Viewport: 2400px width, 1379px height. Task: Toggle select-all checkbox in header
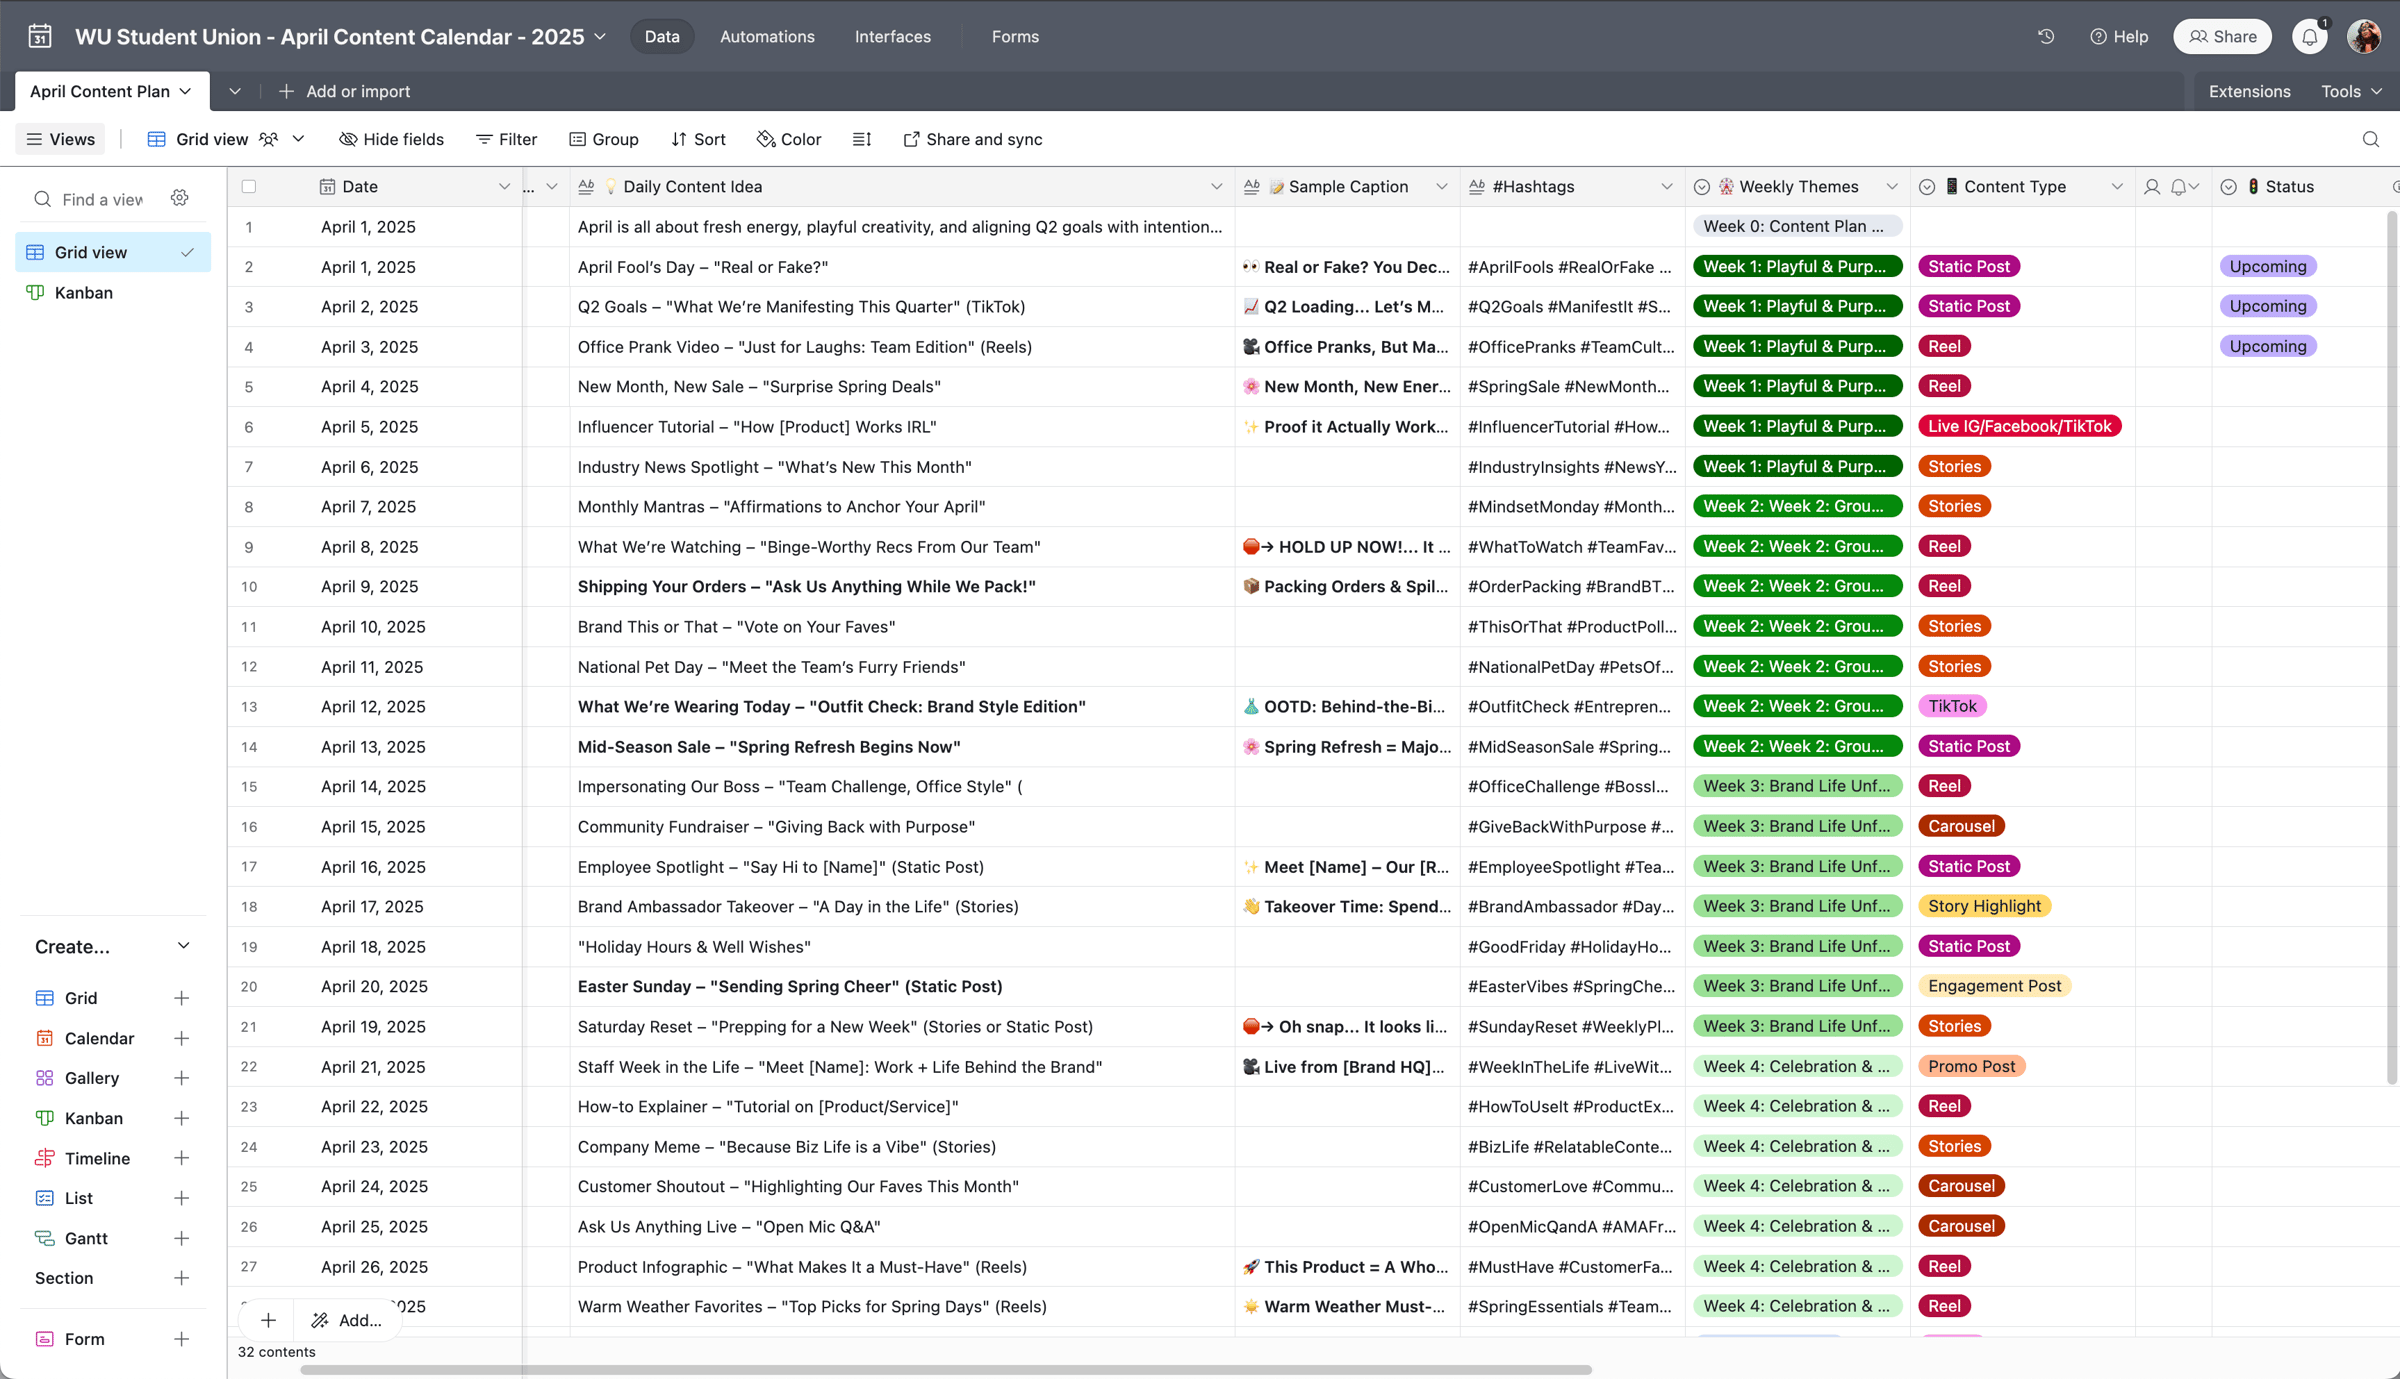(249, 187)
